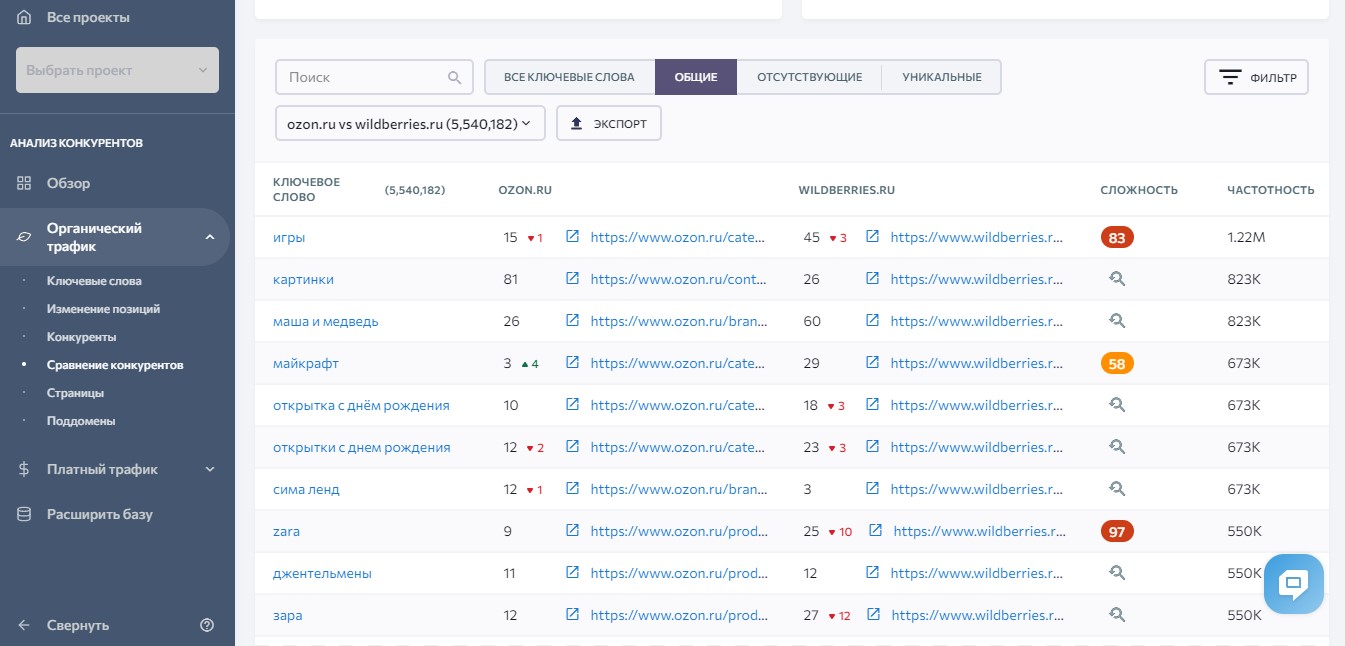Open the live chat widget
This screenshot has width=1345, height=646.
pyautogui.click(x=1293, y=582)
